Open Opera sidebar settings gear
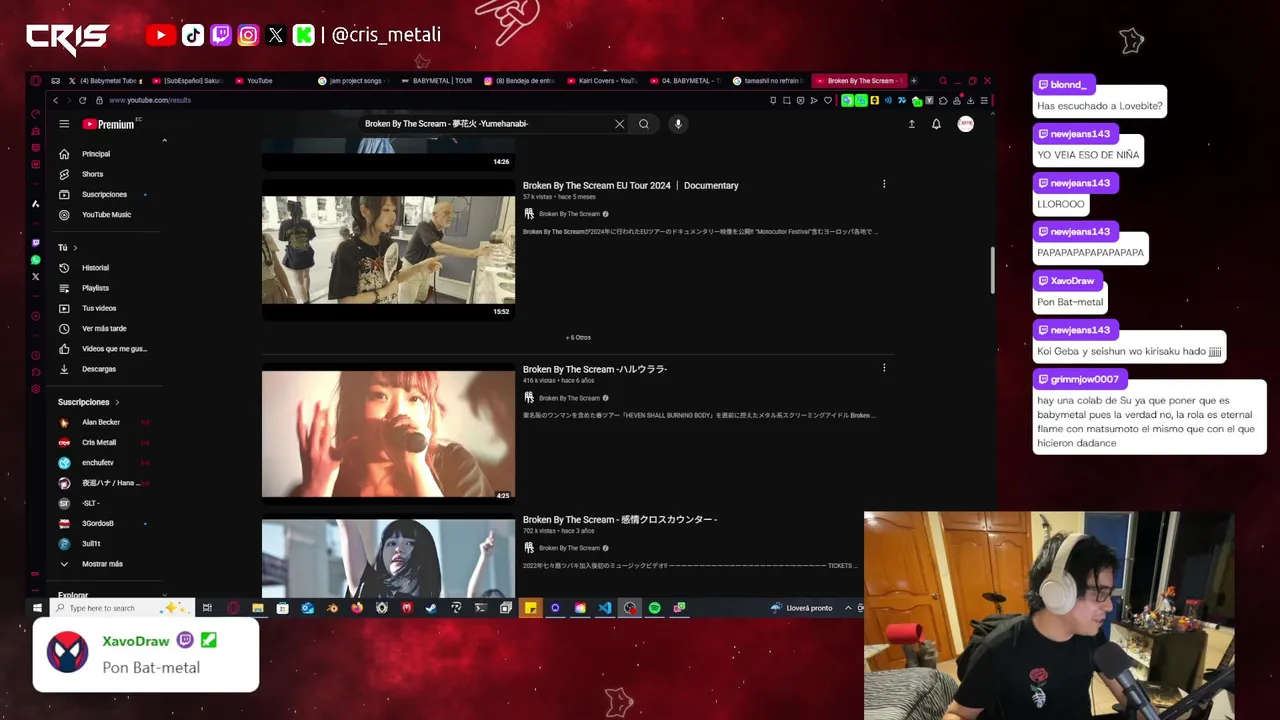The height and width of the screenshot is (720, 1280). 36,389
